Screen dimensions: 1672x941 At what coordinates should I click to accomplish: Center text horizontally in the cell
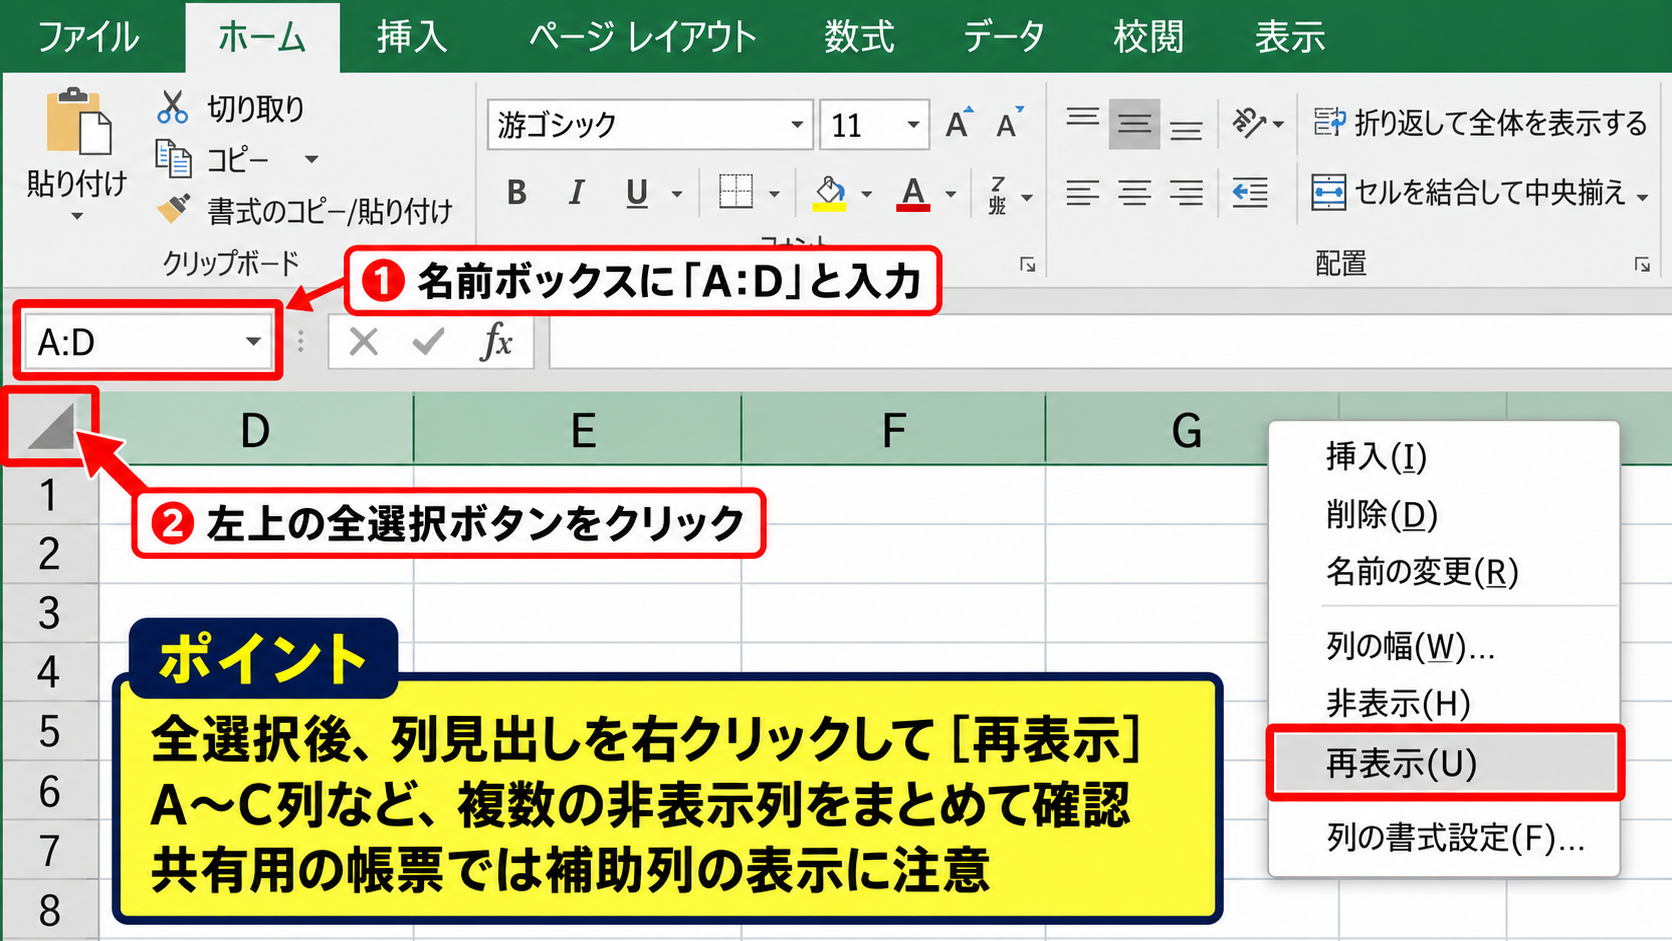point(1134,192)
